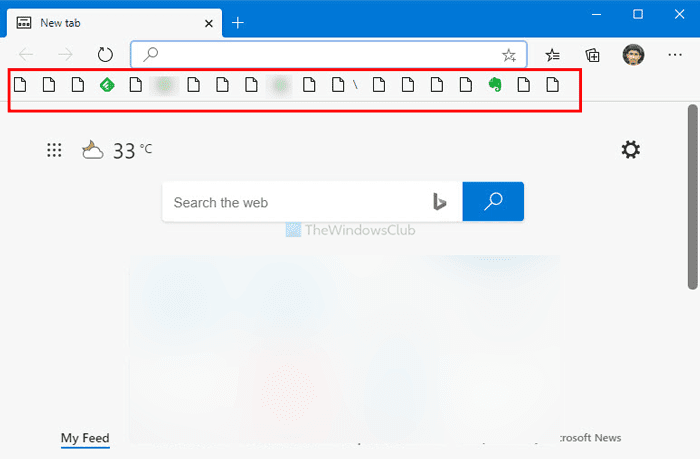Open blank page favorite immediately left of Evernote
The height and width of the screenshot is (459, 700).
tap(466, 84)
